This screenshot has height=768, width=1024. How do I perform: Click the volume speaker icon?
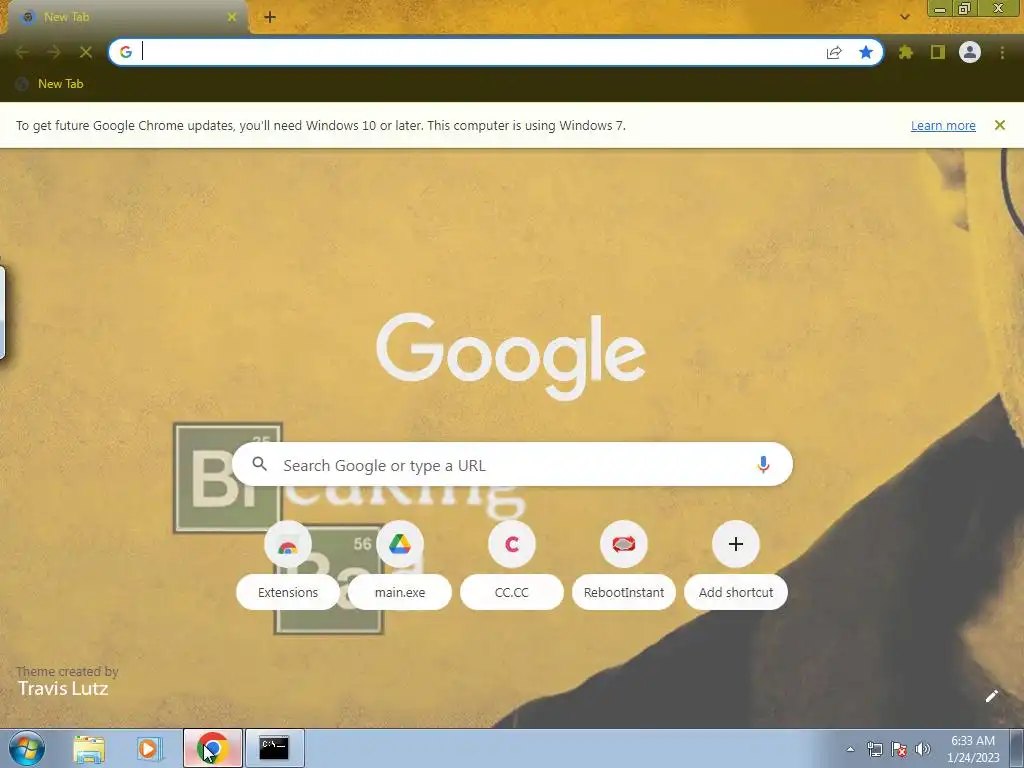923,749
